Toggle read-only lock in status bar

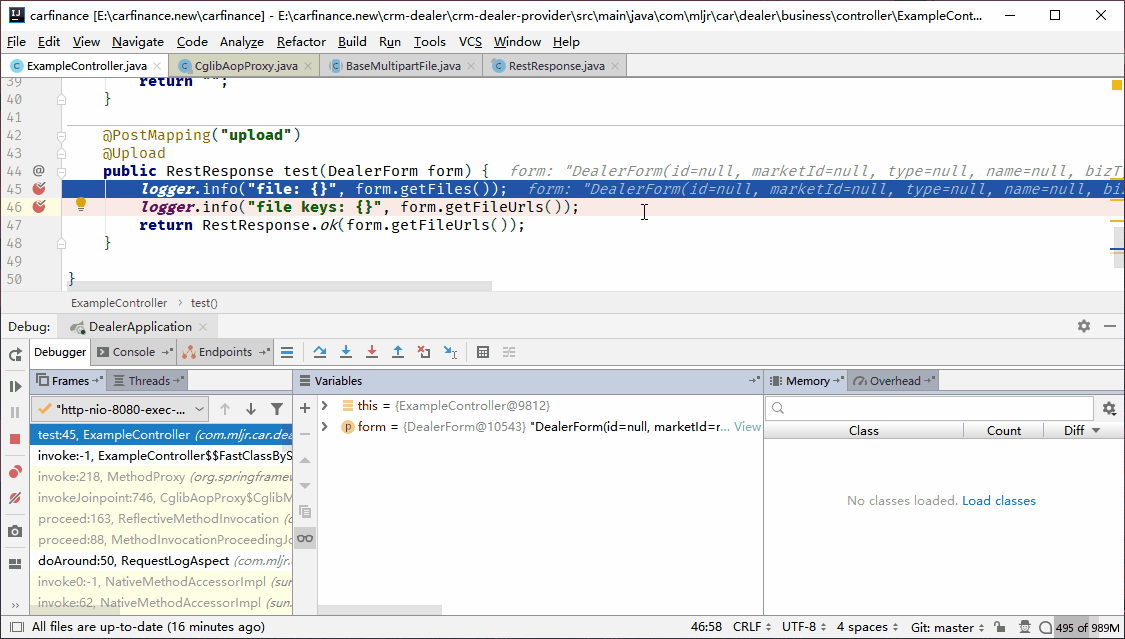[1001, 627]
